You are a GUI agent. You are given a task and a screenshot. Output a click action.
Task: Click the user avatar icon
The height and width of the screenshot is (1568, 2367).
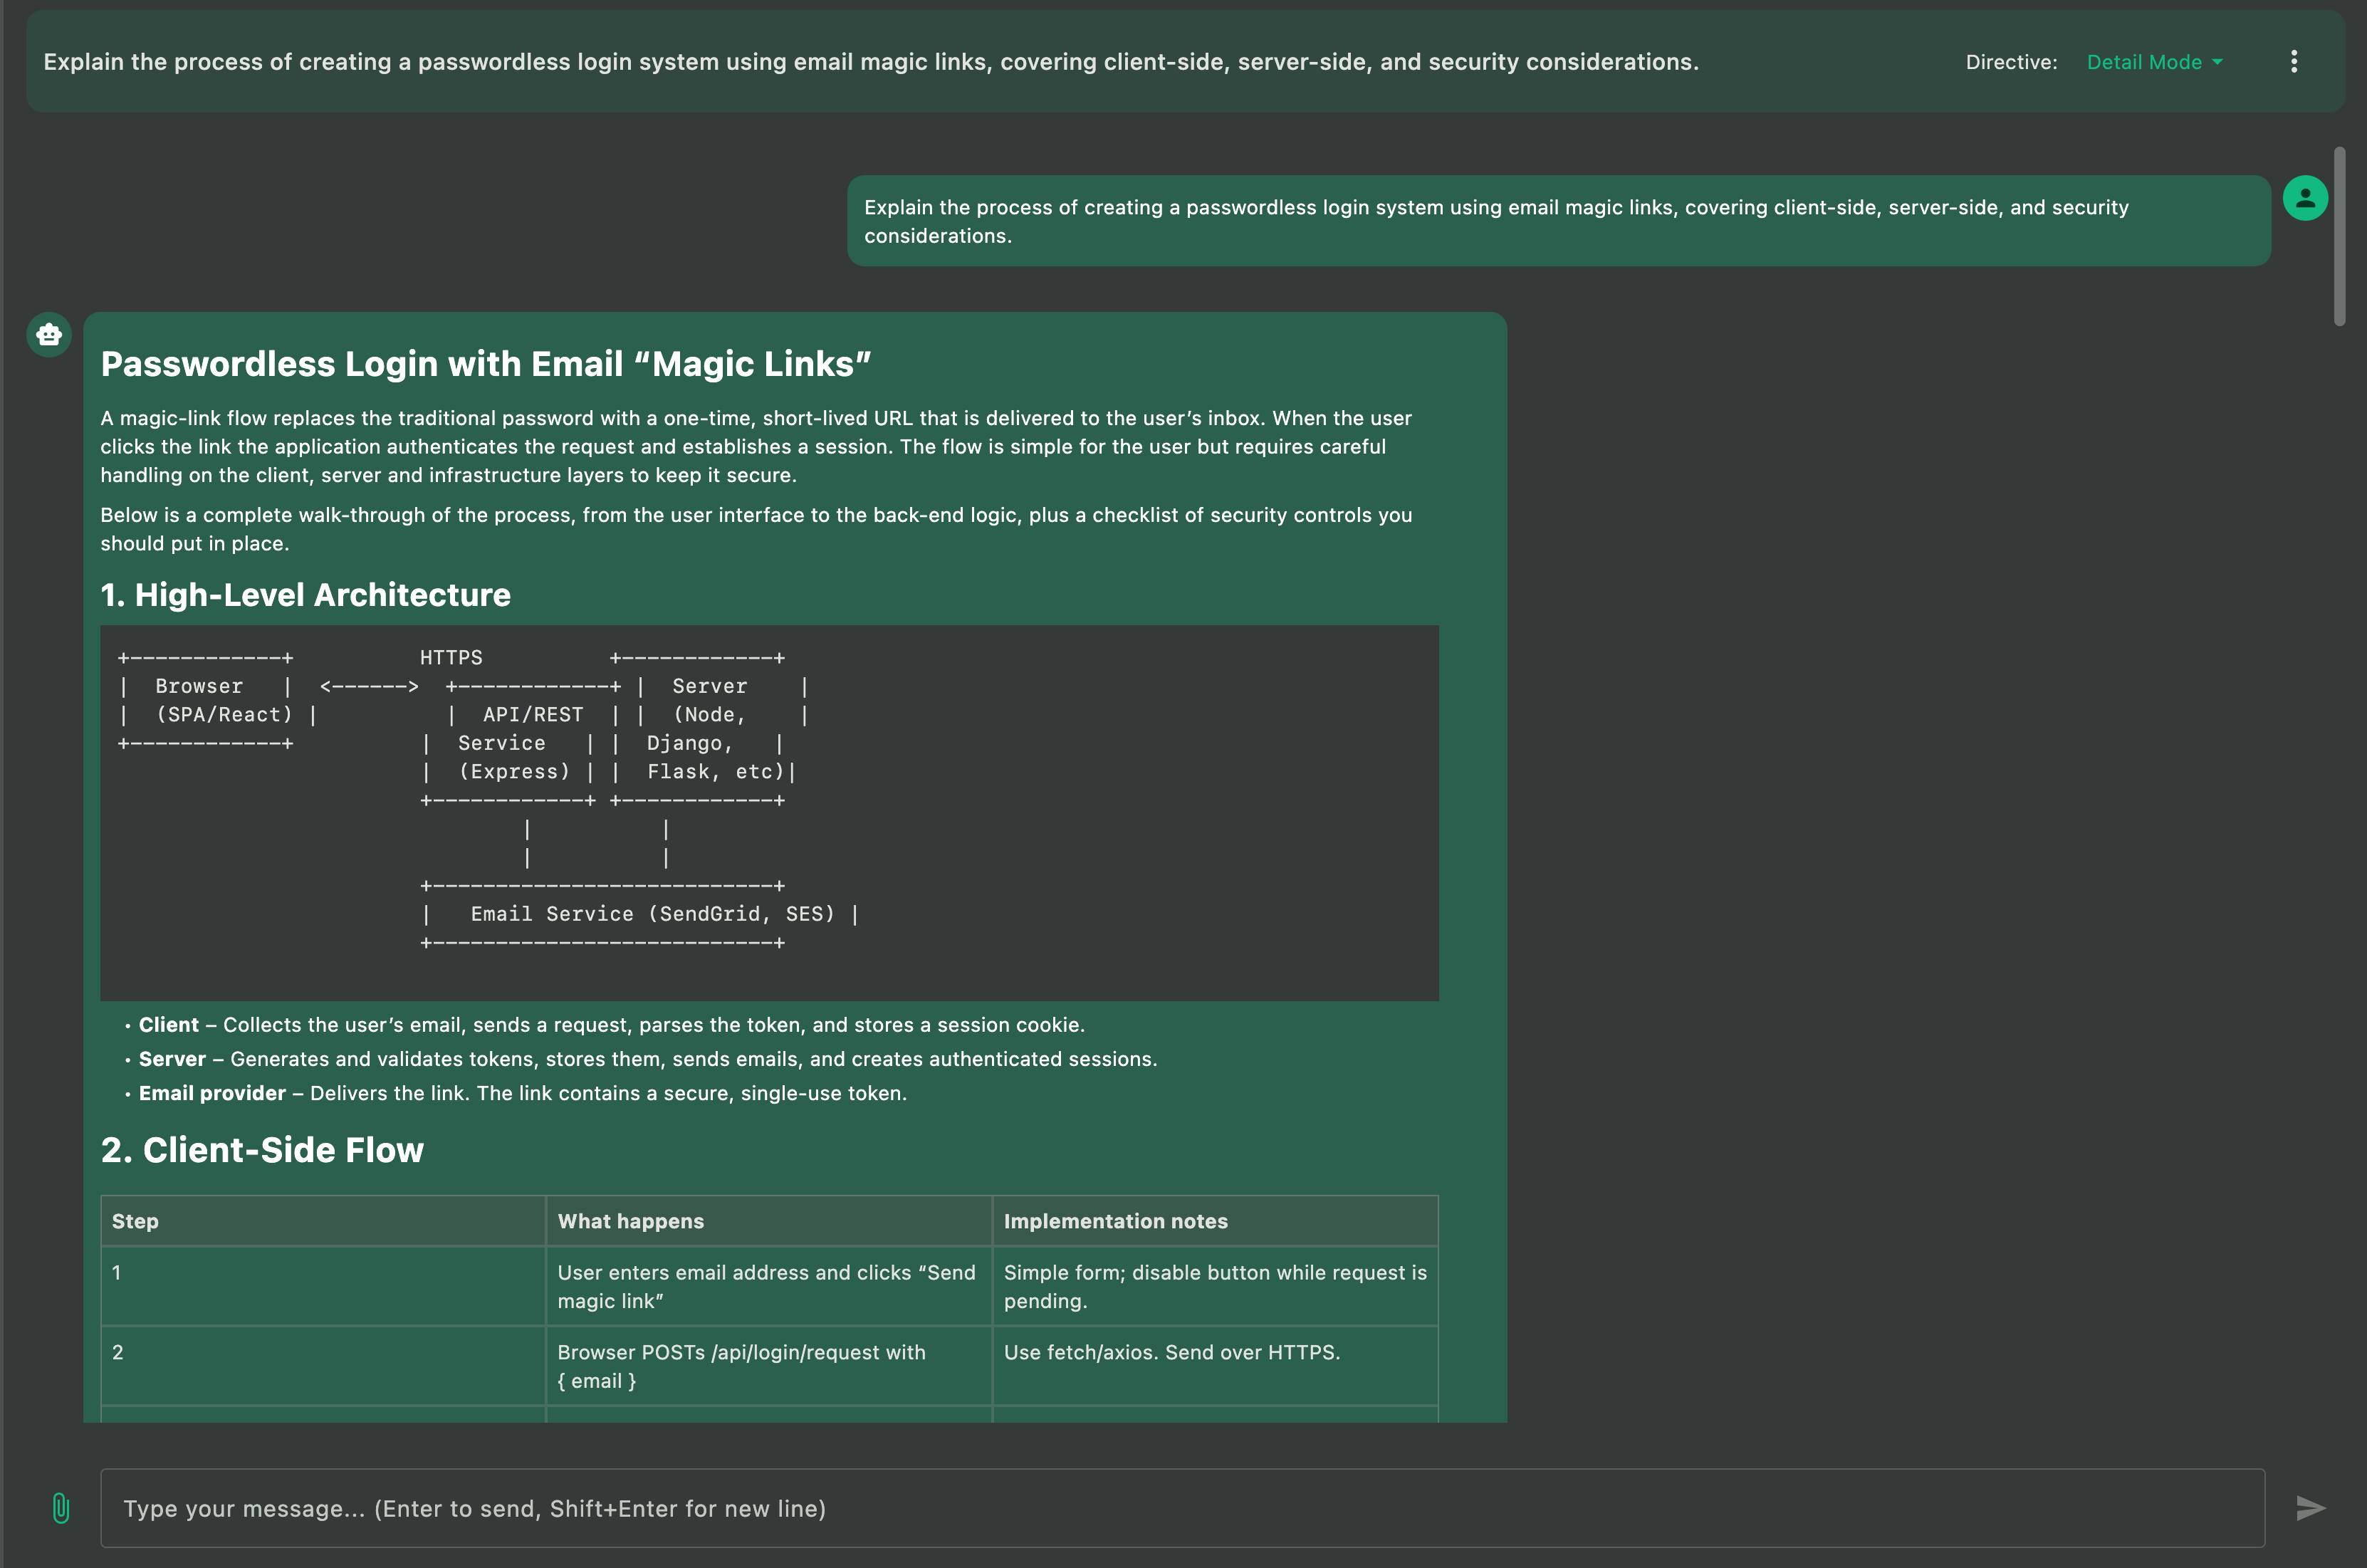click(x=2305, y=198)
